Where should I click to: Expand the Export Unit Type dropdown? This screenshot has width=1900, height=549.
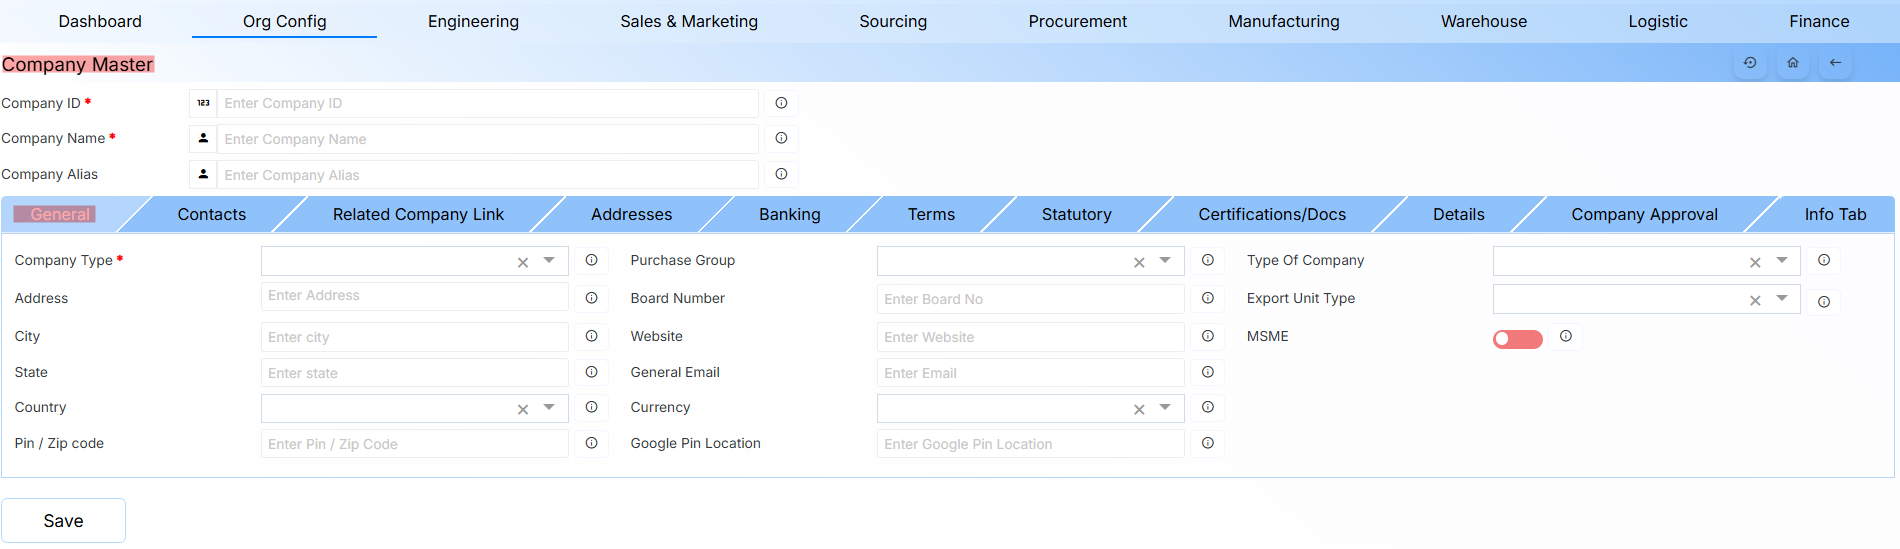(x=1781, y=299)
